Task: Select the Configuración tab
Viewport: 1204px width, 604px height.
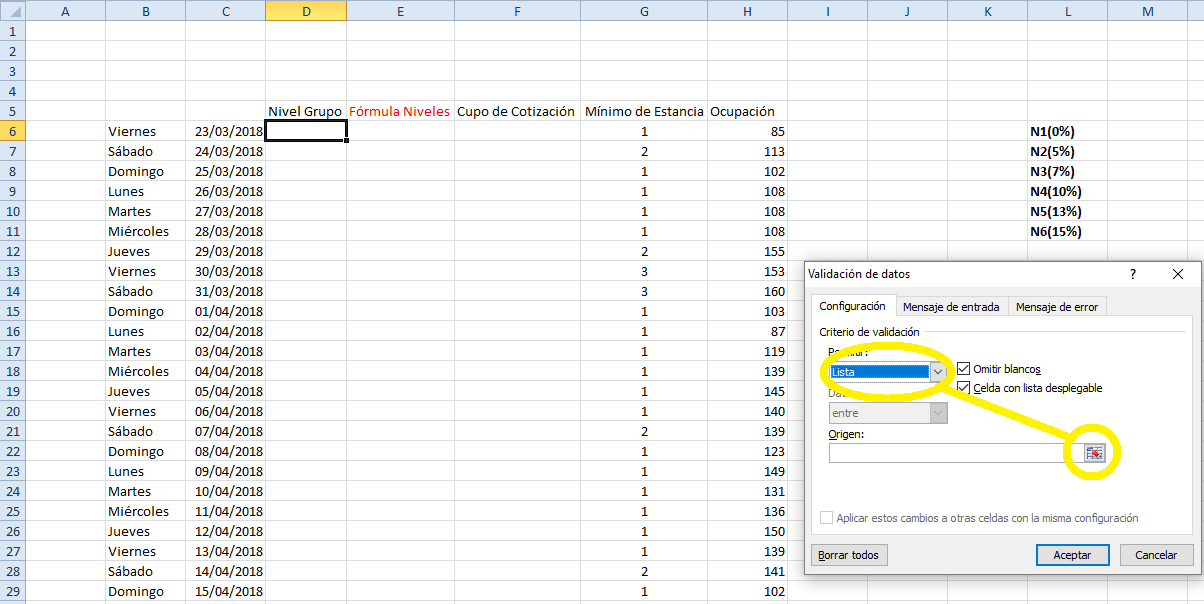Action: click(x=852, y=306)
